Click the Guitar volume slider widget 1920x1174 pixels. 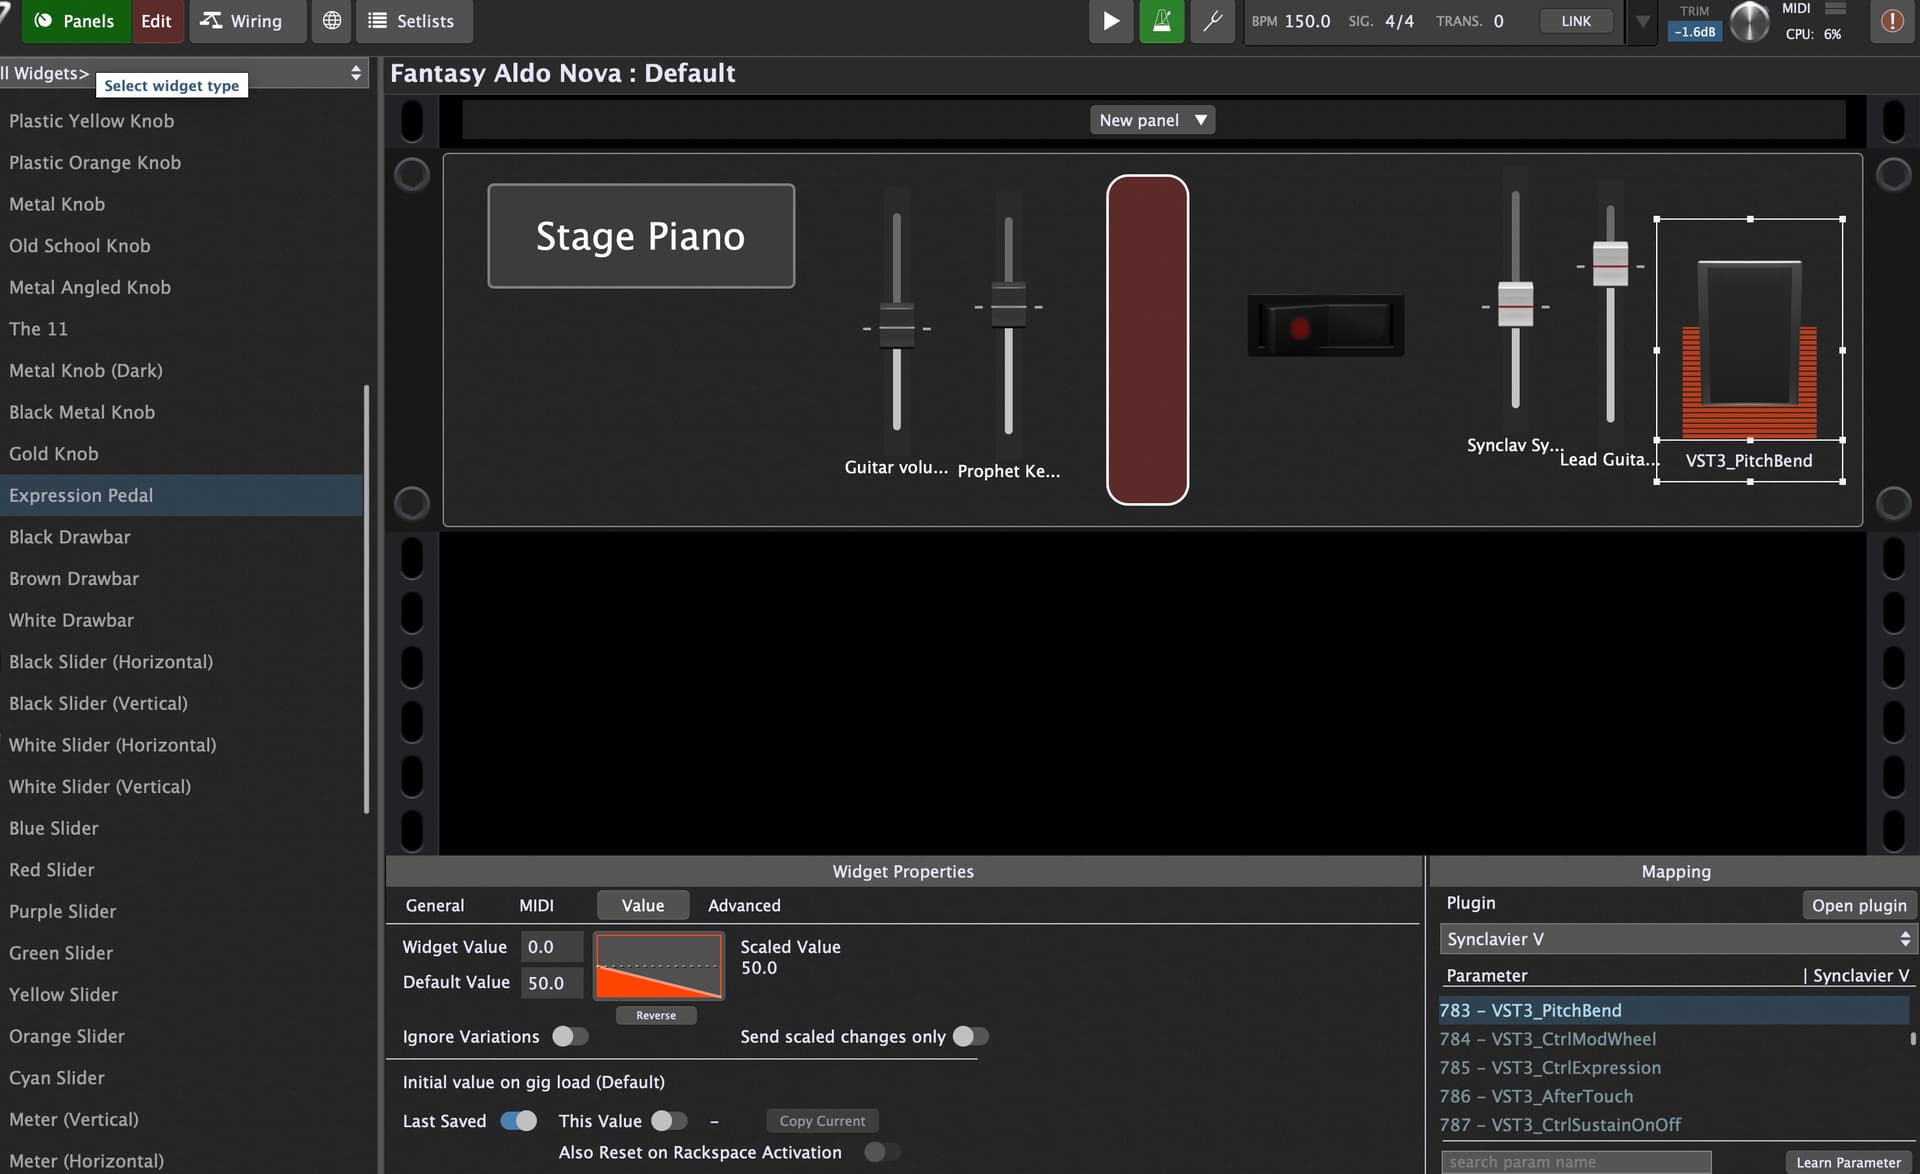point(896,322)
